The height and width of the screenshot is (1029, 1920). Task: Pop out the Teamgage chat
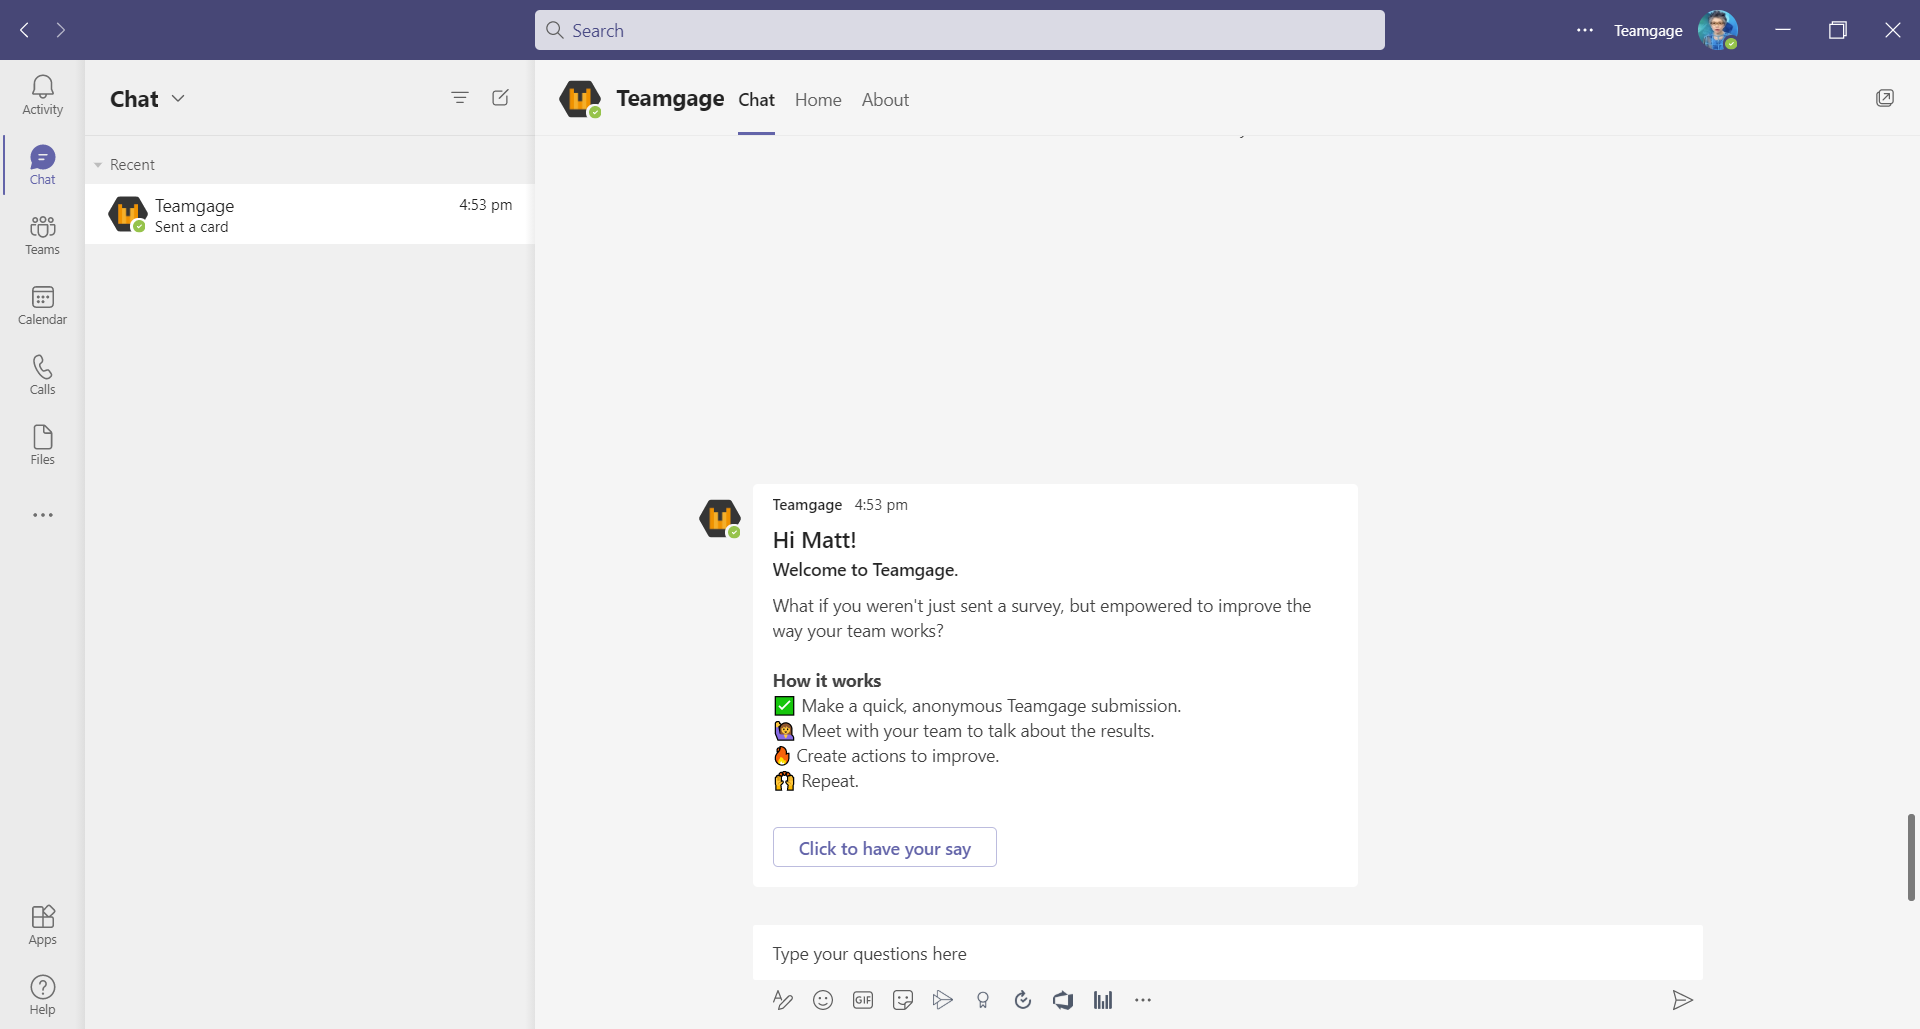pos(1885,98)
